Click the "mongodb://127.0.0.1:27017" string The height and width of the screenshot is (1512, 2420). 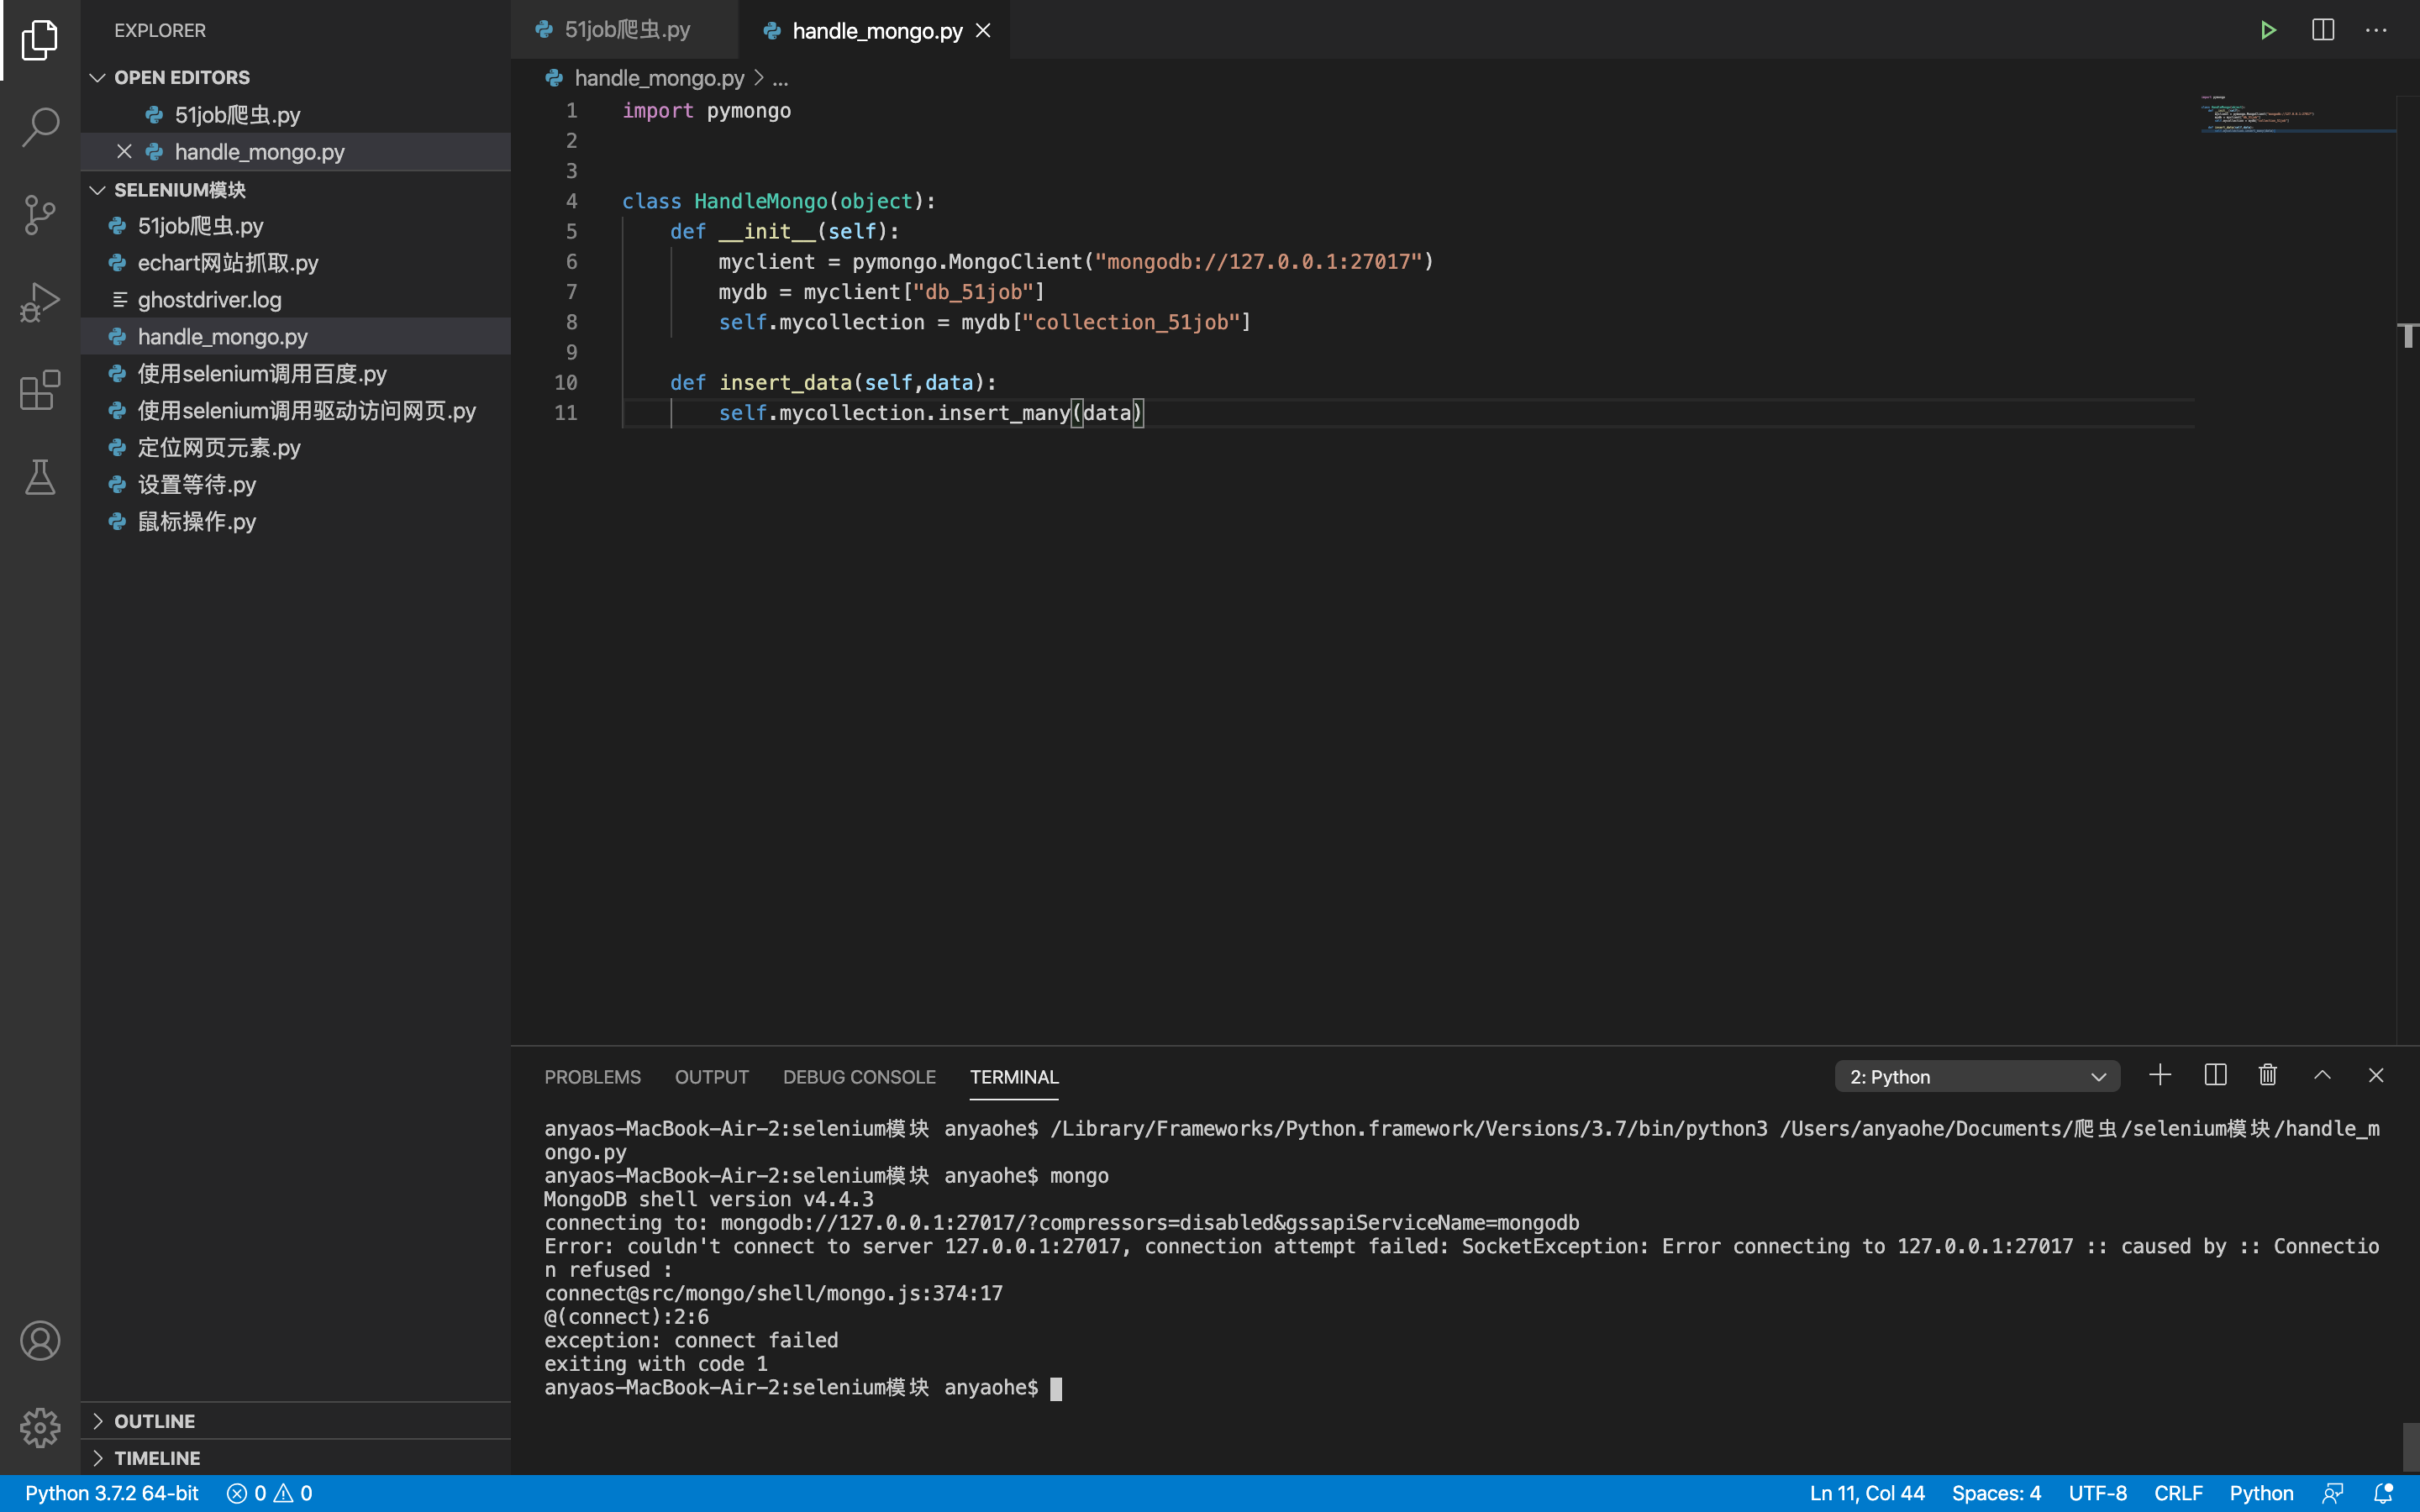click(x=1258, y=262)
